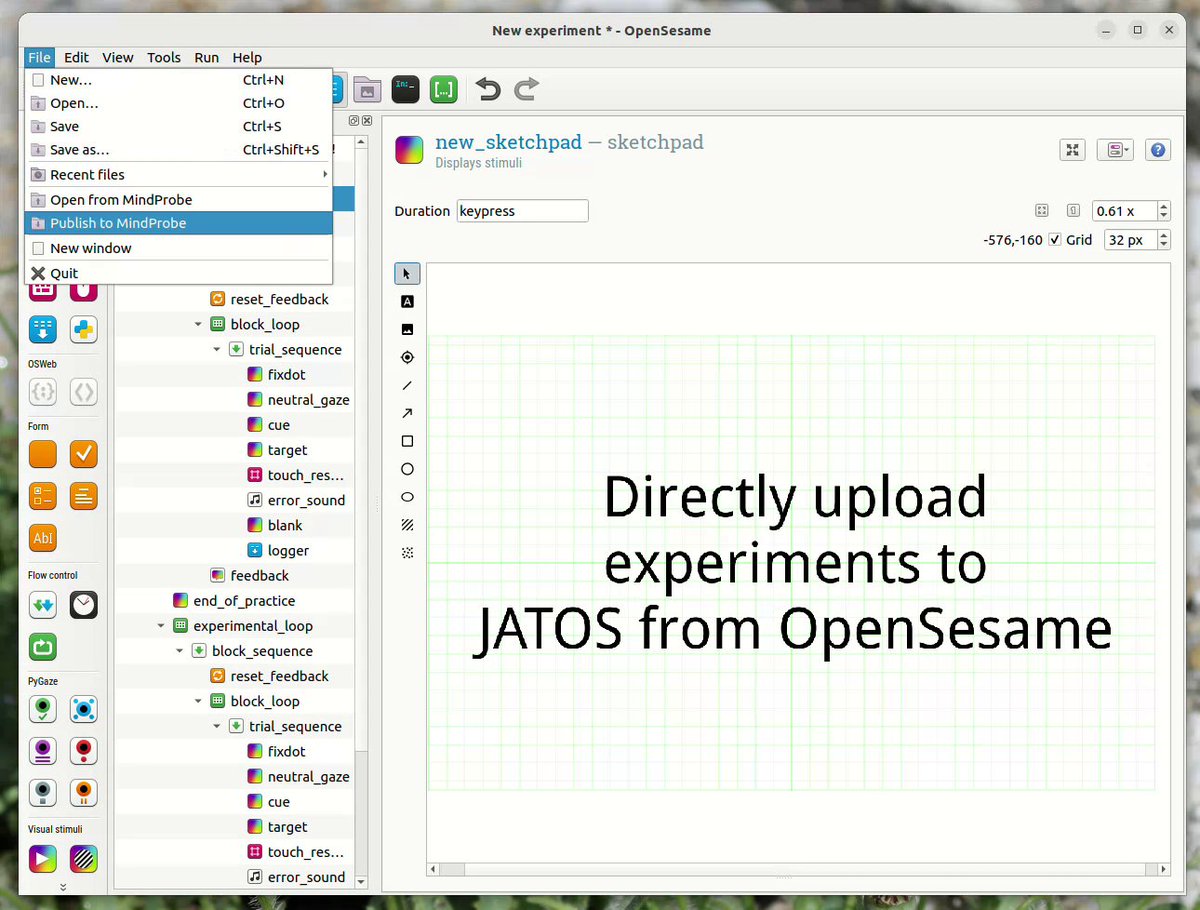
Task: Open the Run menu
Action: click(x=207, y=57)
